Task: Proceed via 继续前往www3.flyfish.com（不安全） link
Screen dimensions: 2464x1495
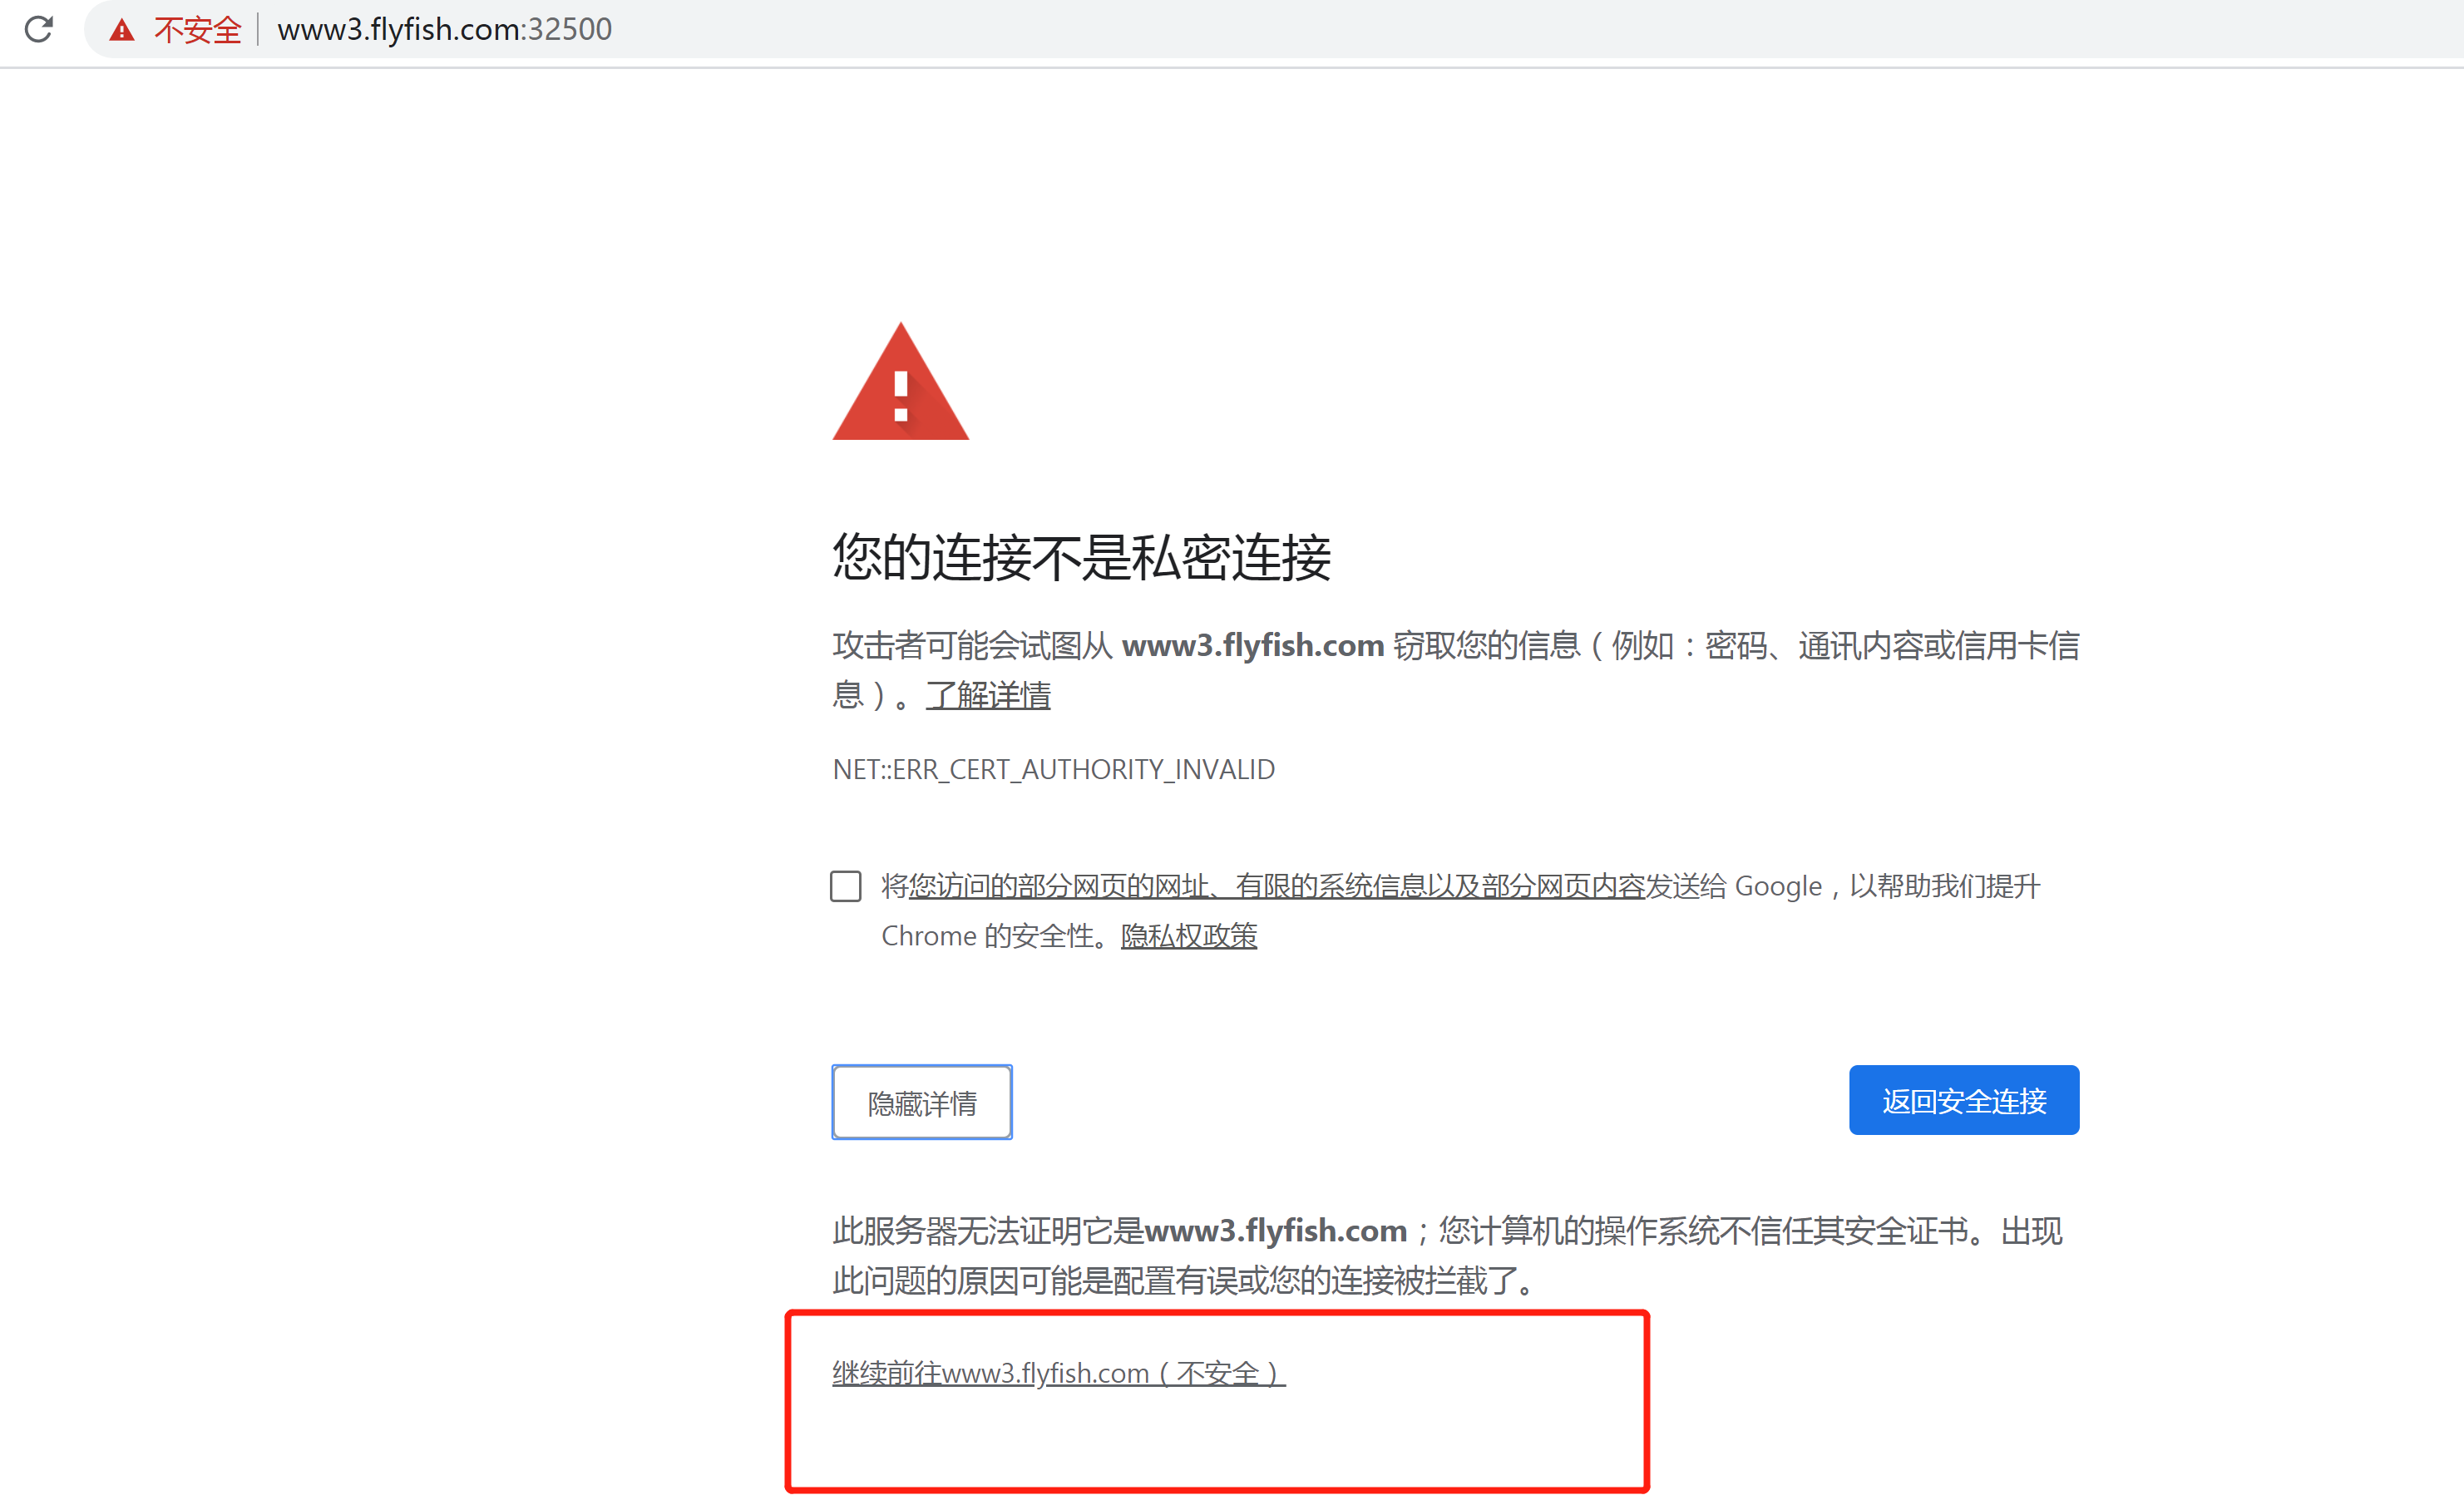Action: click(x=1059, y=1373)
